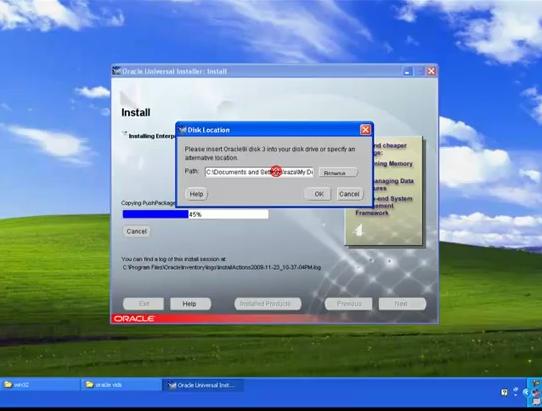Viewport: 542px width, 411px height.
Task: Open Help in the Disk Location dialog
Action: coord(196,194)
